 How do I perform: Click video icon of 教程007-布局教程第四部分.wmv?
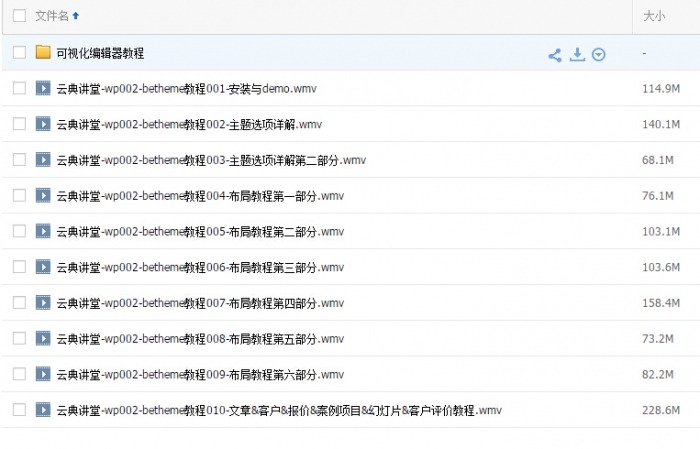43,302
